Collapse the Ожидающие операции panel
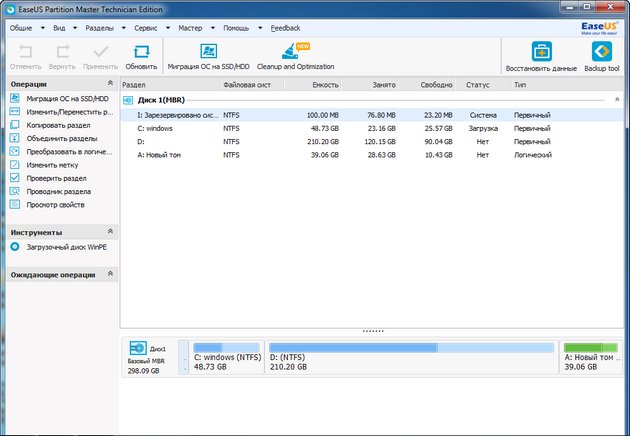The height and width of the screenshot is (436, 630). [x=110, y=274]
